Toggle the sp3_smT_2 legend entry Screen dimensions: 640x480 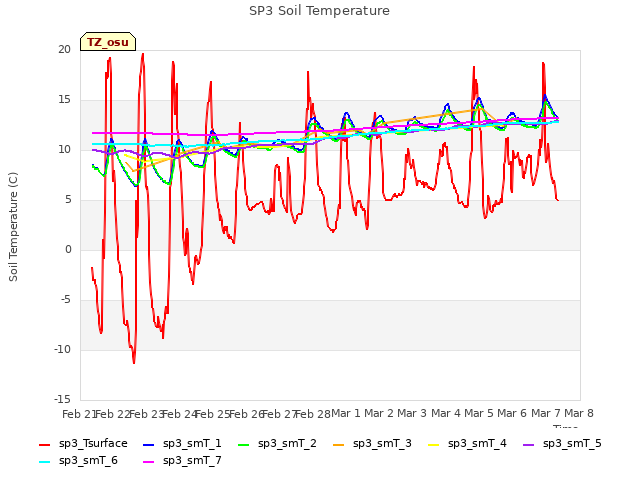277,444
